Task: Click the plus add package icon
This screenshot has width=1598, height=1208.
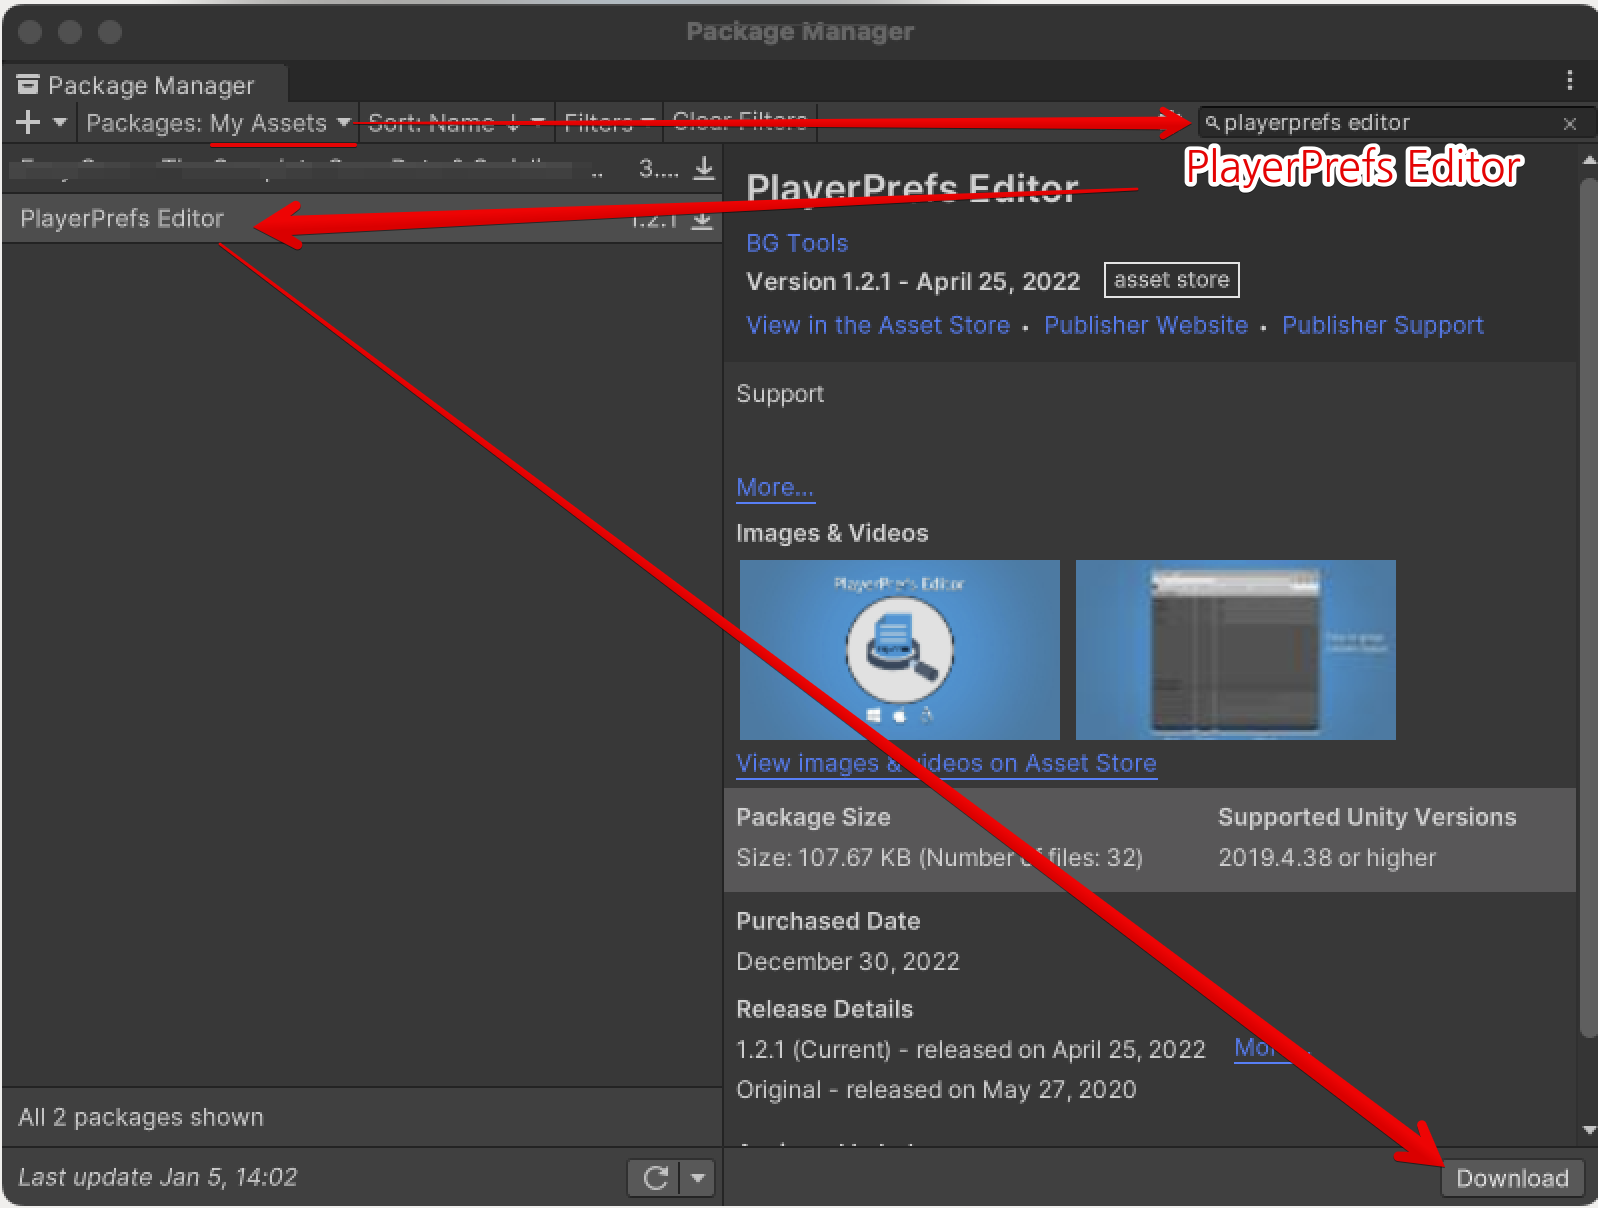Action: (28, 123)
